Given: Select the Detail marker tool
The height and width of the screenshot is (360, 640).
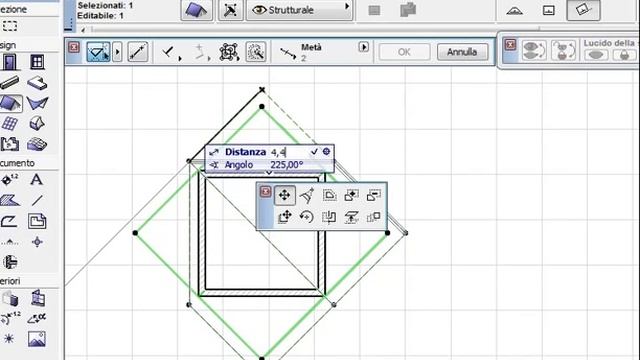Looking at the screenshot, I should pos(10,262).
